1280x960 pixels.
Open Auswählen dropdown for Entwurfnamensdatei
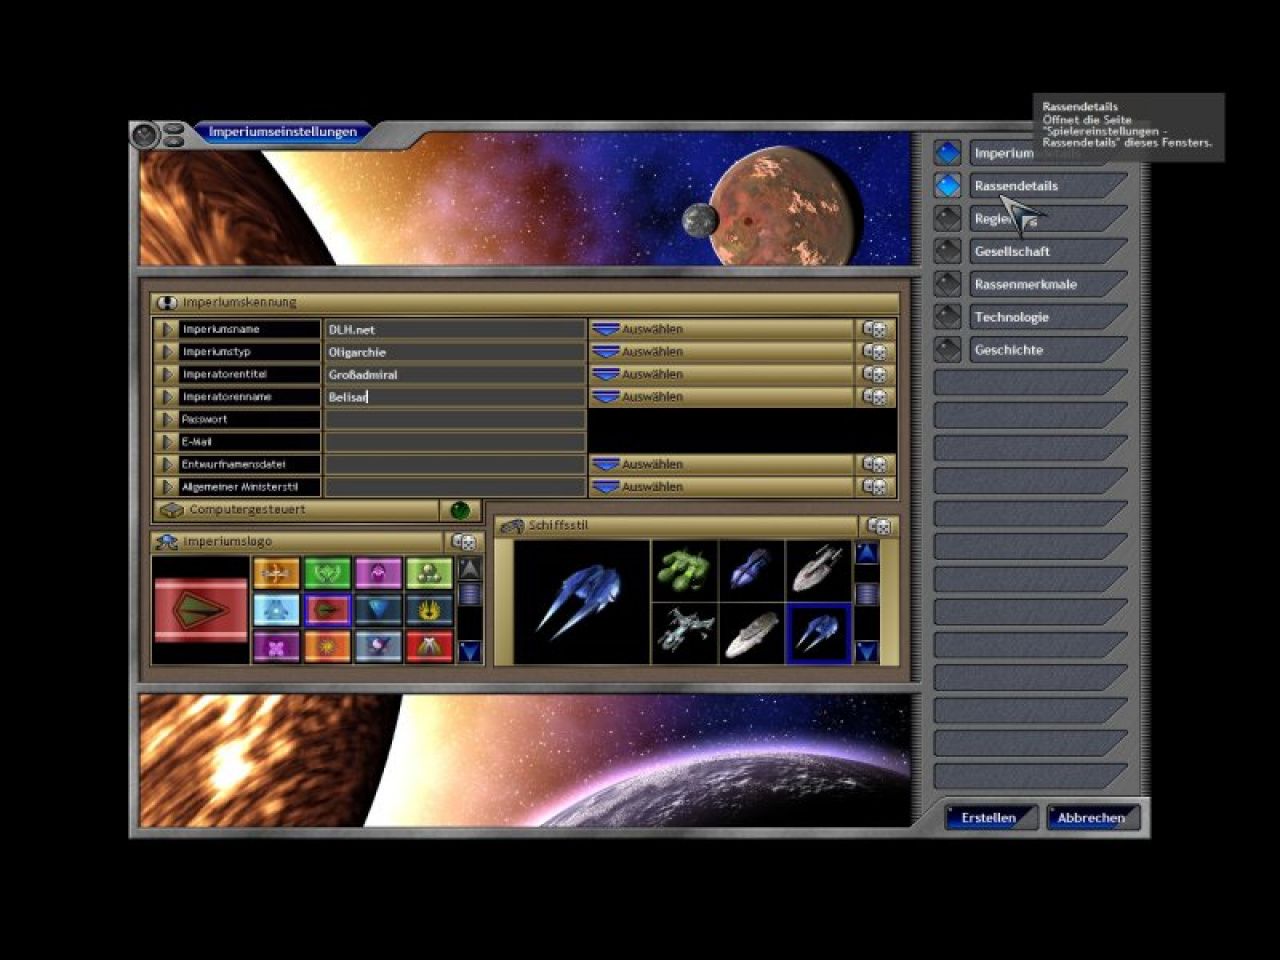coord(721,464)
